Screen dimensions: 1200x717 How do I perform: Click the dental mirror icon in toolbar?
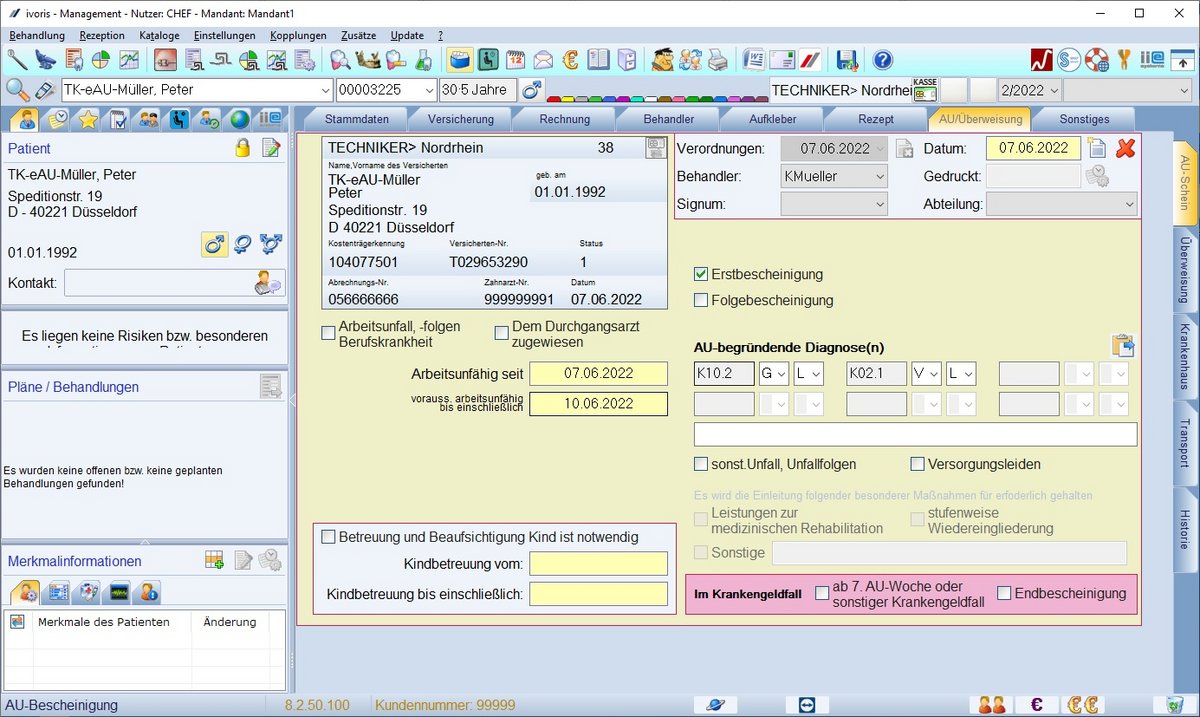coord(18,60)
